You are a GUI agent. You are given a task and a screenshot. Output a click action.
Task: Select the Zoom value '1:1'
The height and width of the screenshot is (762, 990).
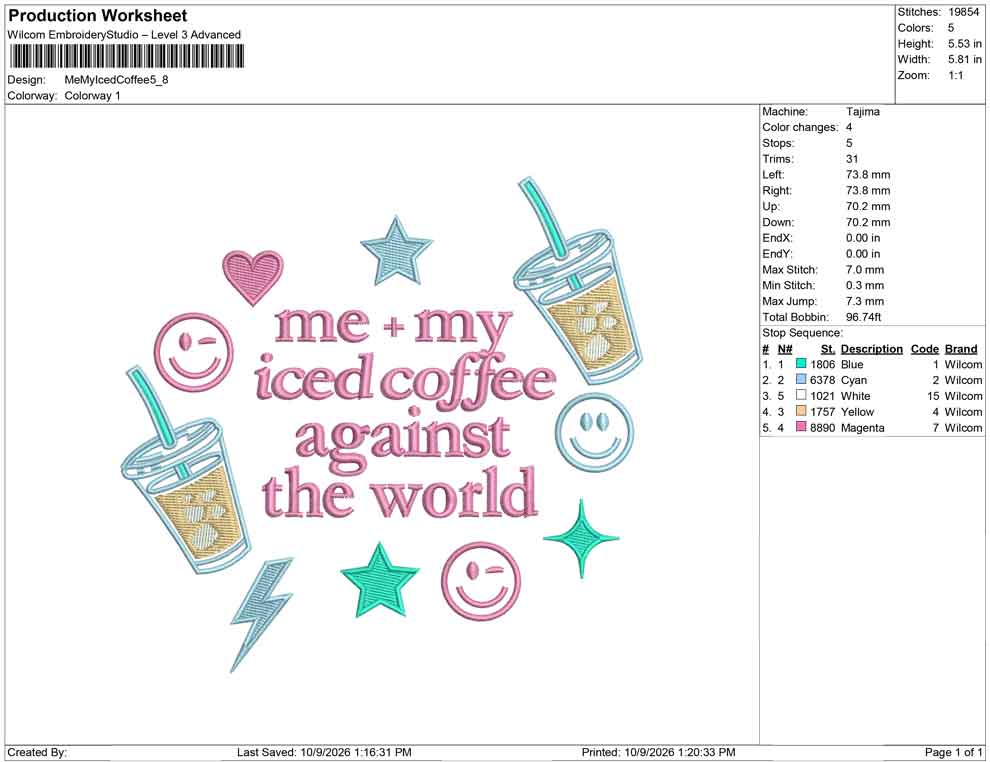pos(955,75)
